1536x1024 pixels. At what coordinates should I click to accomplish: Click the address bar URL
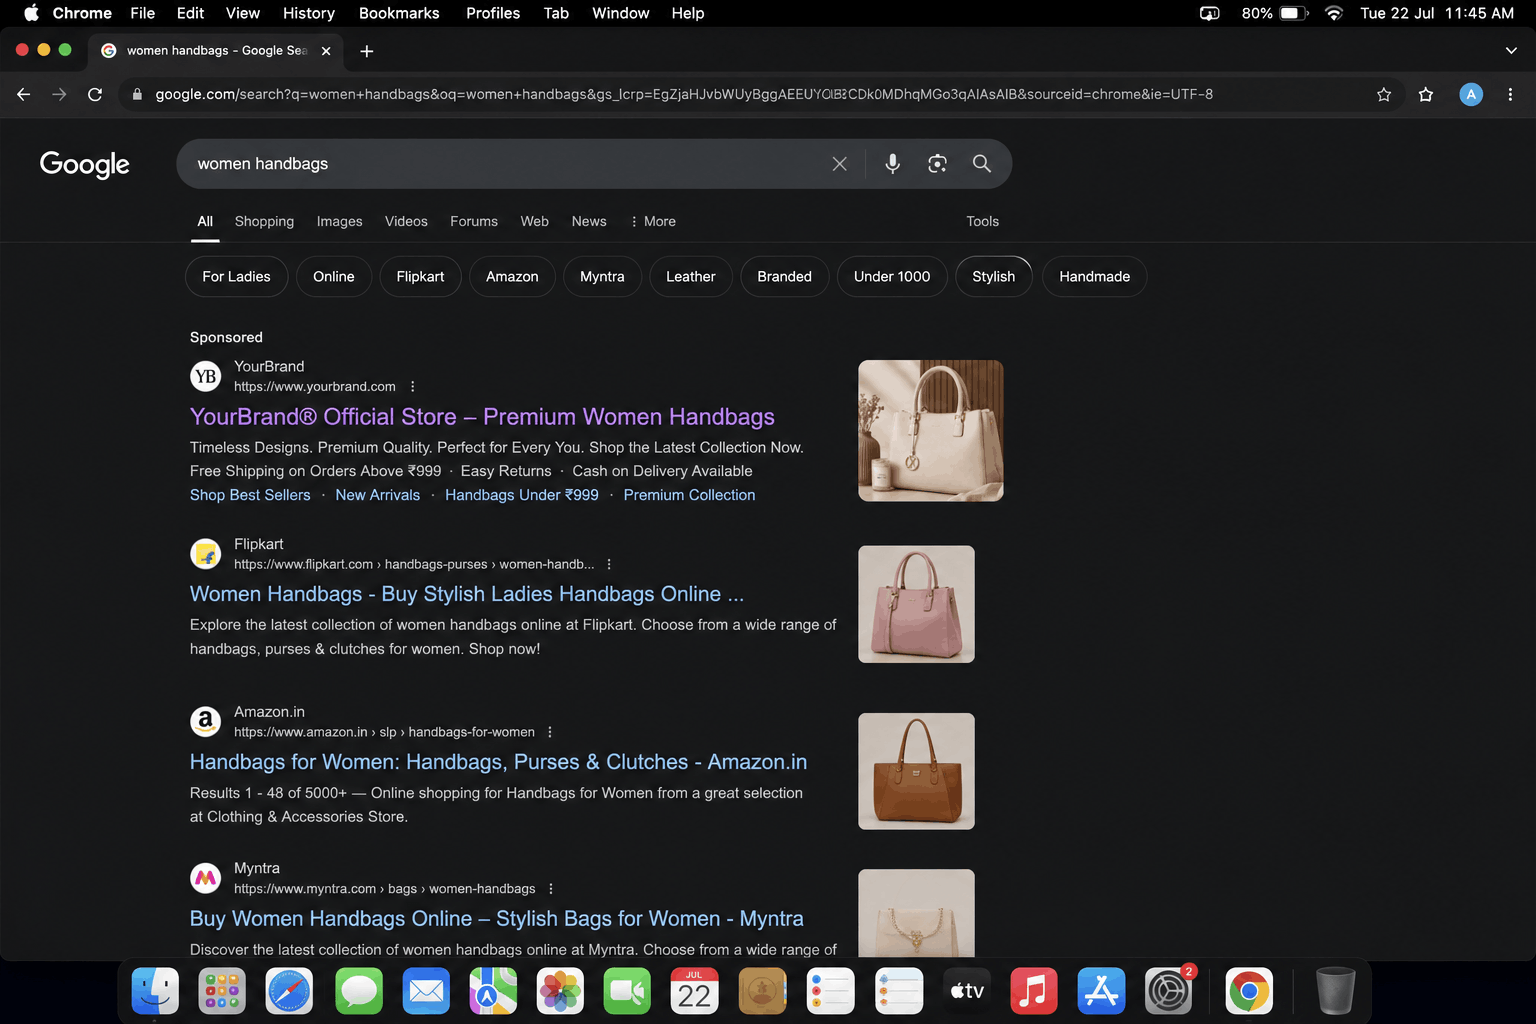(684, 94)
